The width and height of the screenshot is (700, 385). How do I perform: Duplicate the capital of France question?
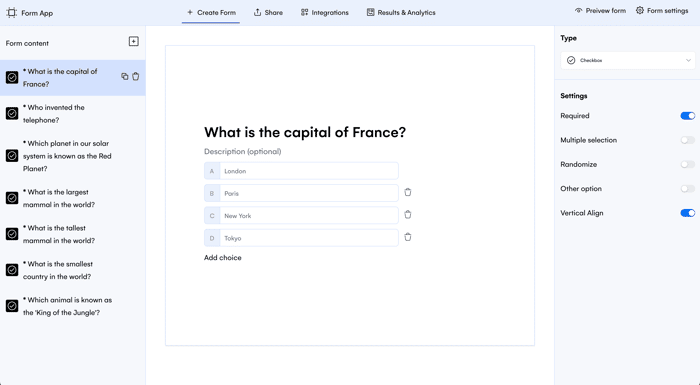125,77
